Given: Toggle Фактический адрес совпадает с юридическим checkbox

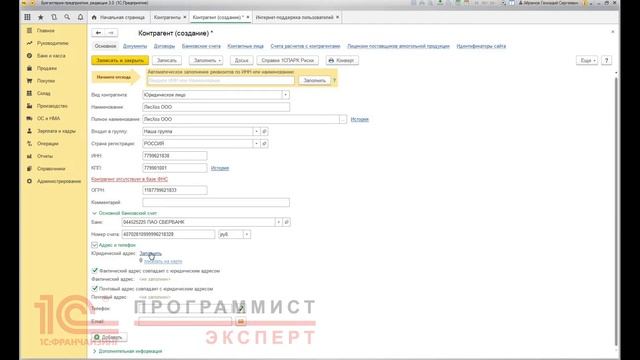Looking at the screenshot, I should coord(95,271).
